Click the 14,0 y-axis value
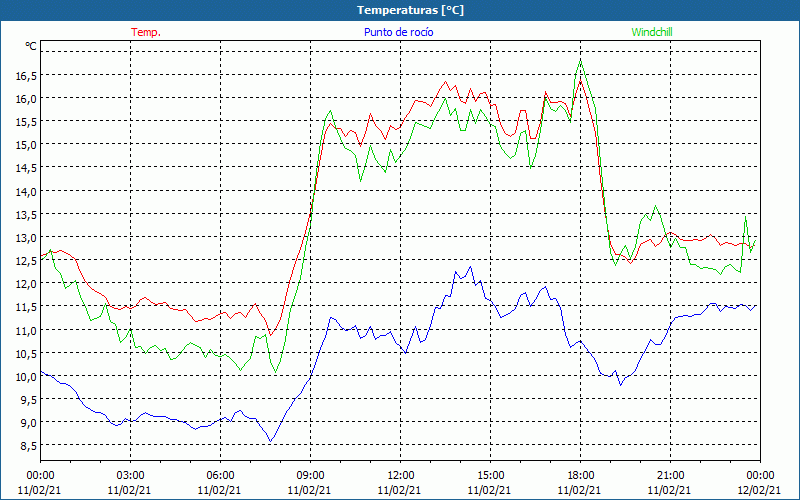800x500 pixels. click(x=27, y=192)
